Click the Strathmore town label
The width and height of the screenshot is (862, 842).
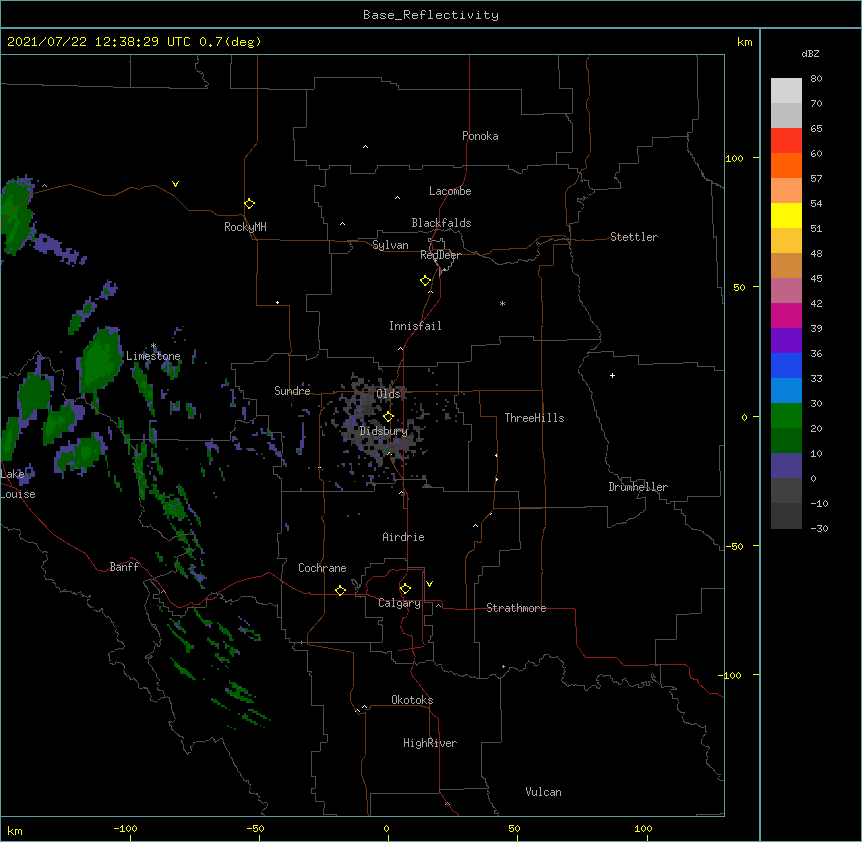pyautogui.click(x=516, y=608)
